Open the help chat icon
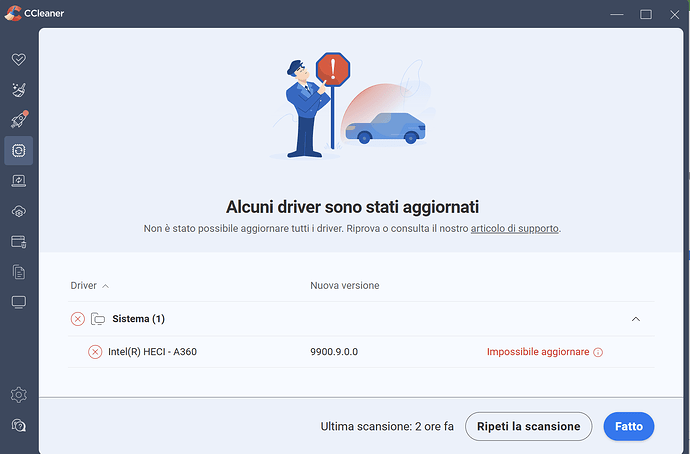The height and width of the screenshot is (454, 690). [18, 425]
